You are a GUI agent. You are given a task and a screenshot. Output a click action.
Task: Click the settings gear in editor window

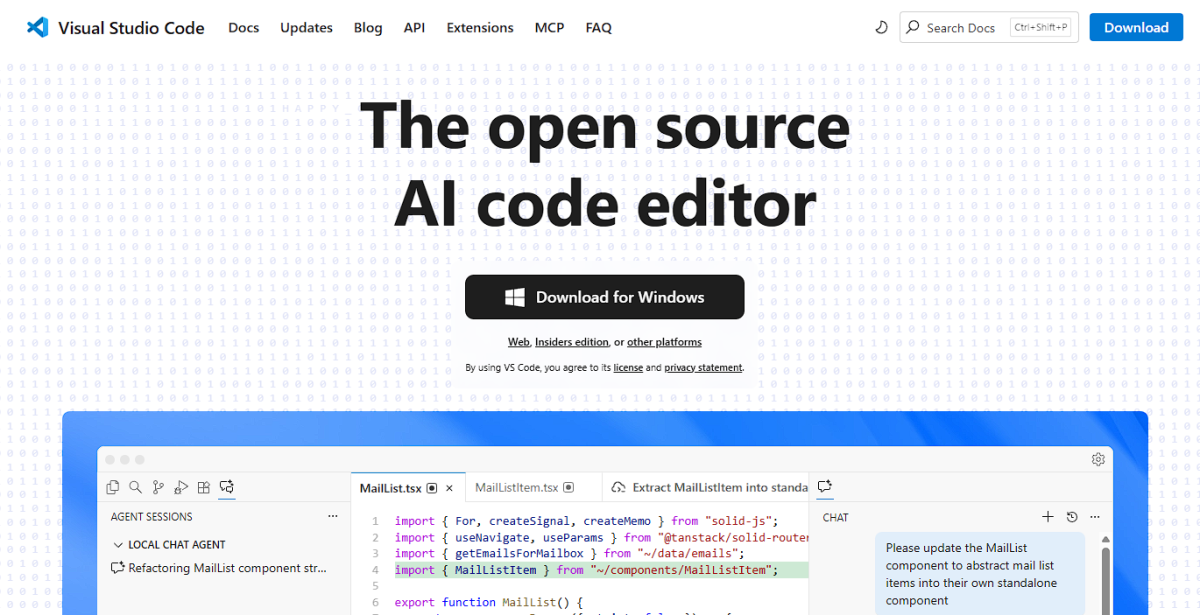[1098, 459]
